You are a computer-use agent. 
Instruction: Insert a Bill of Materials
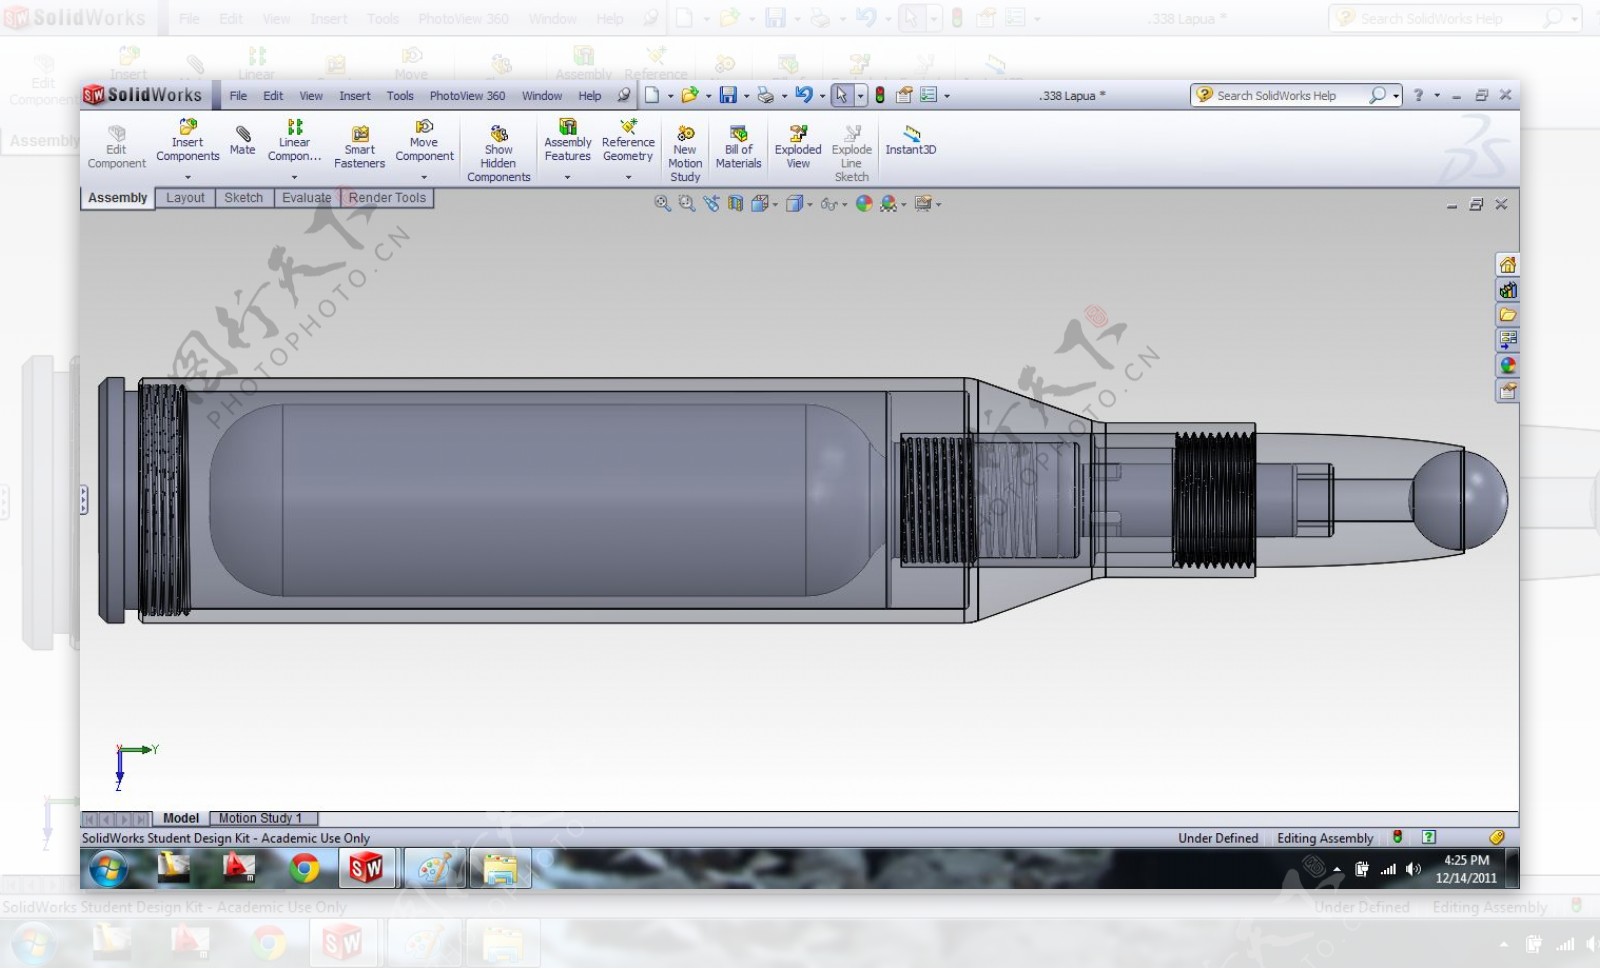pyautogui.click(x=738, y=147)
